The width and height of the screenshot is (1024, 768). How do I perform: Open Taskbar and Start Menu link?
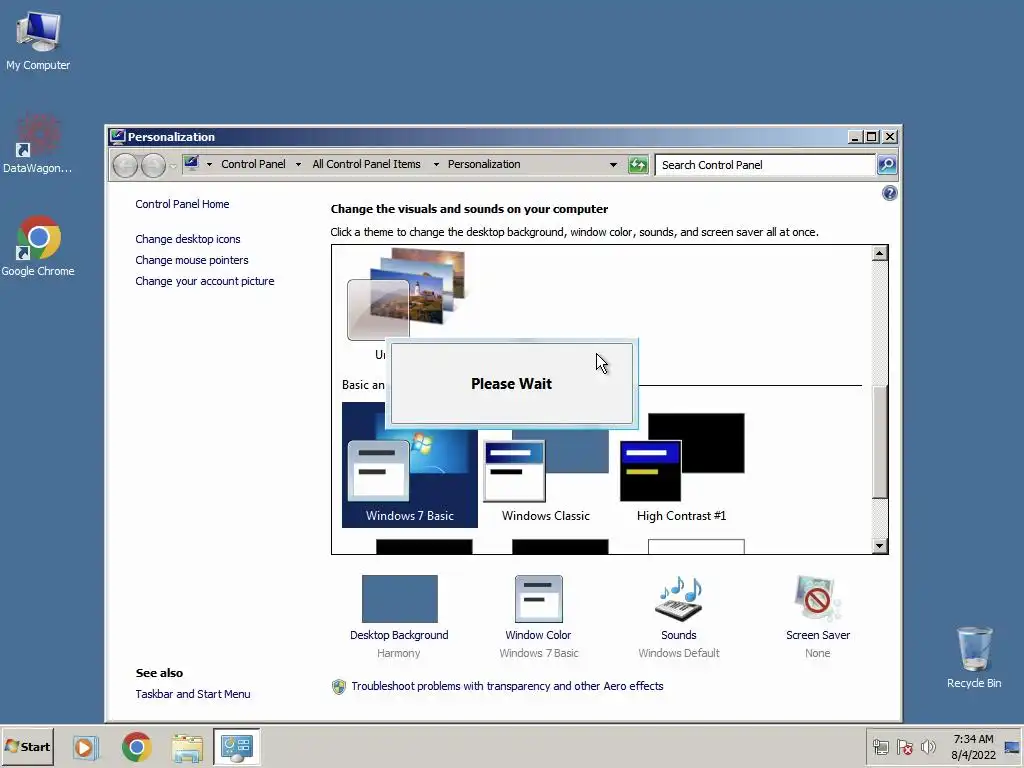click(x=193, y=694)
